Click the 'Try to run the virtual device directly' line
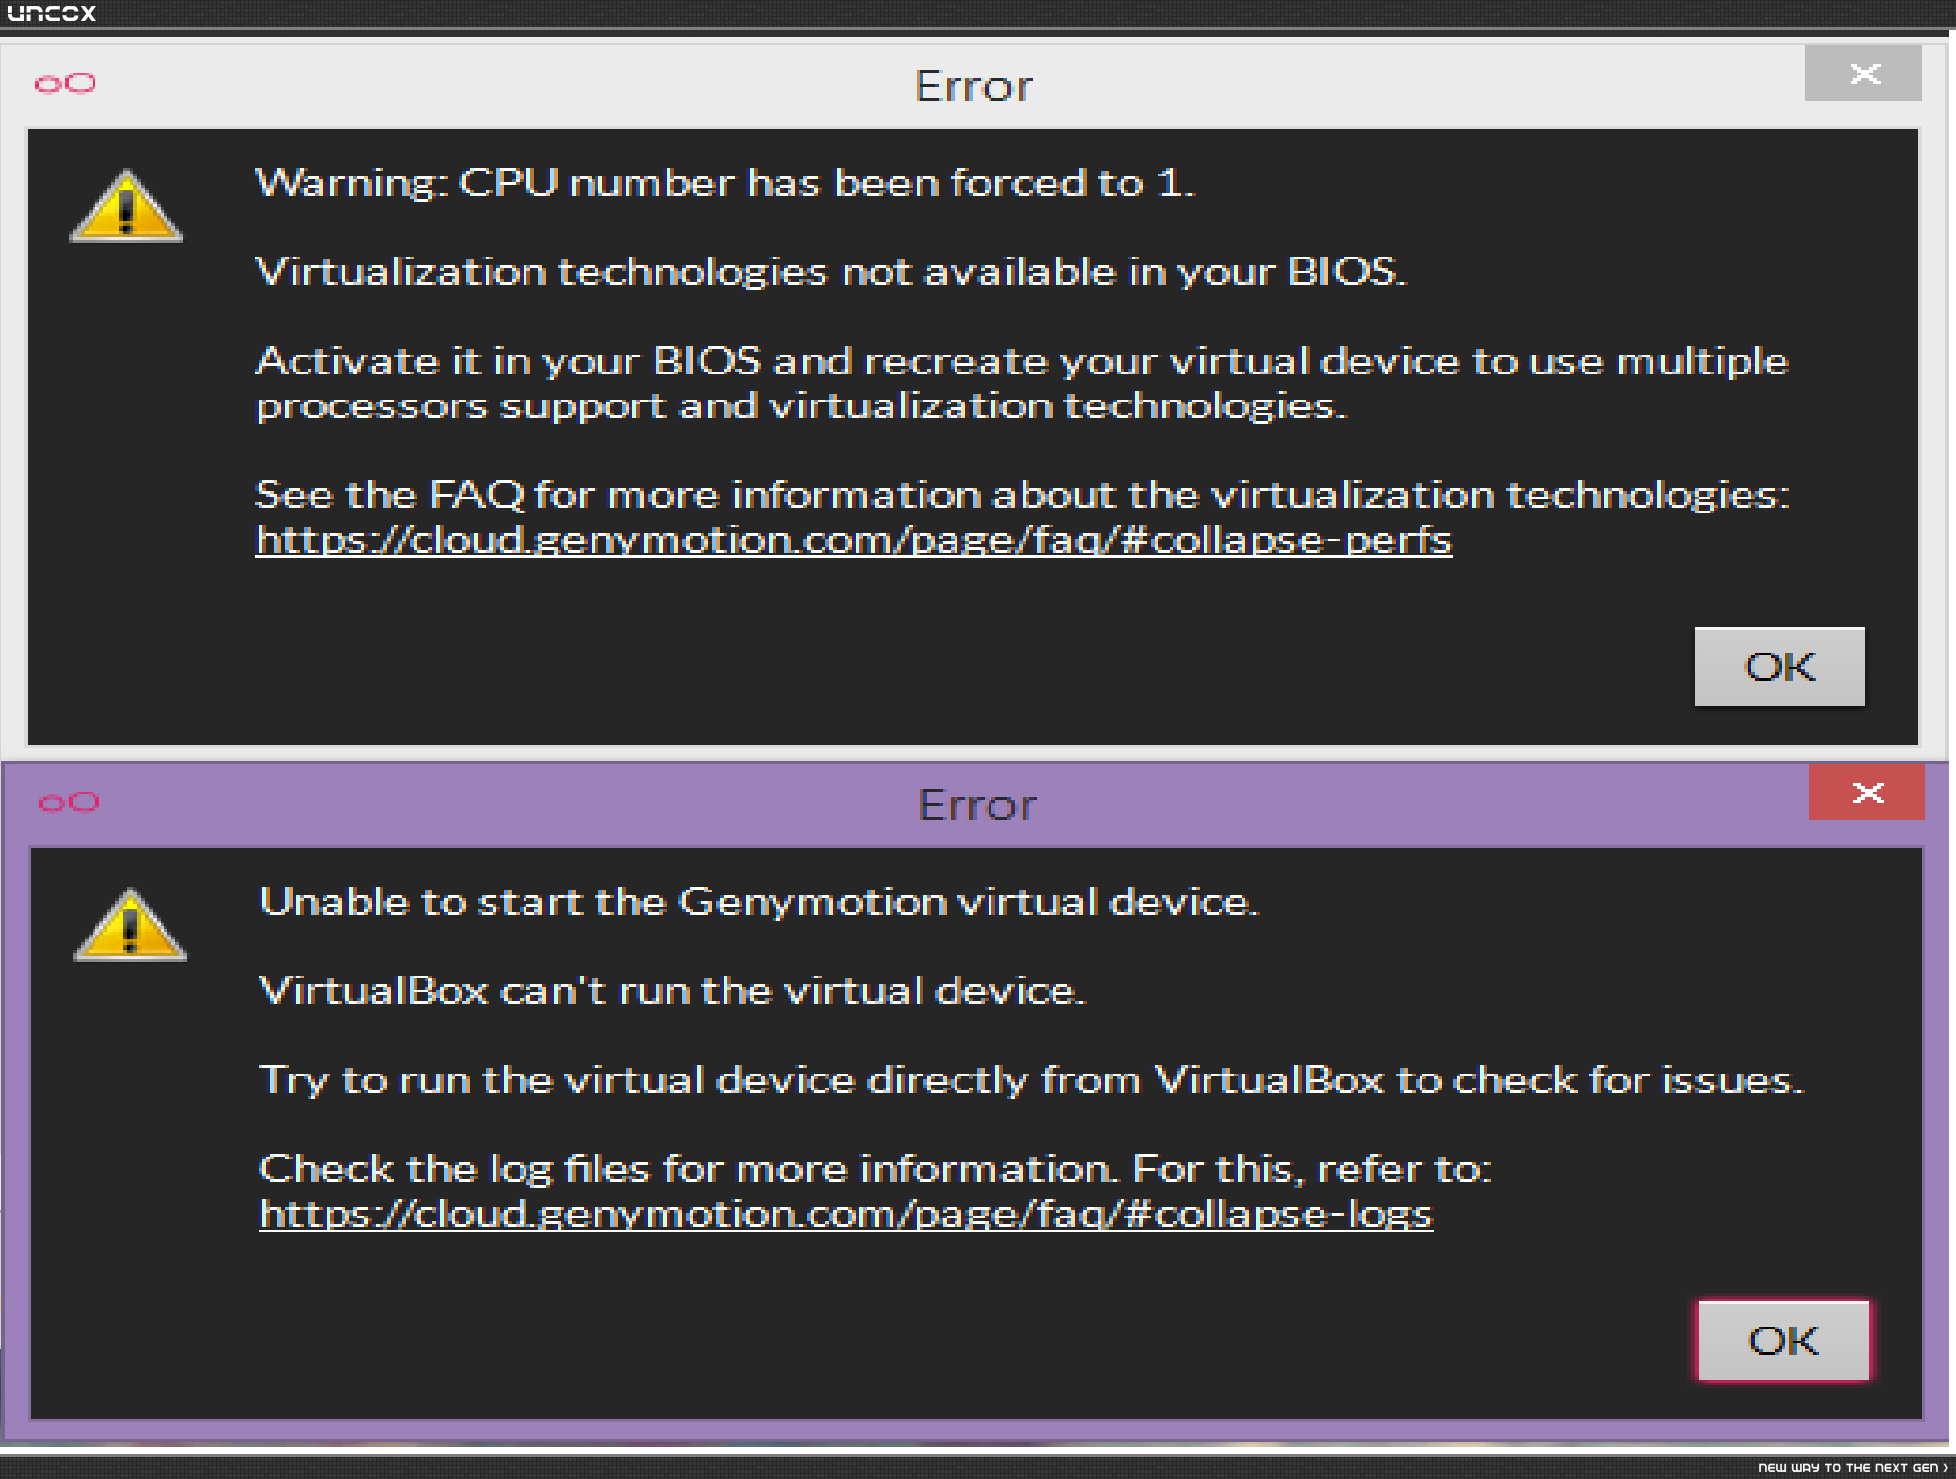This screenshot has height=1479, width=1956. pos(1031,1080)
